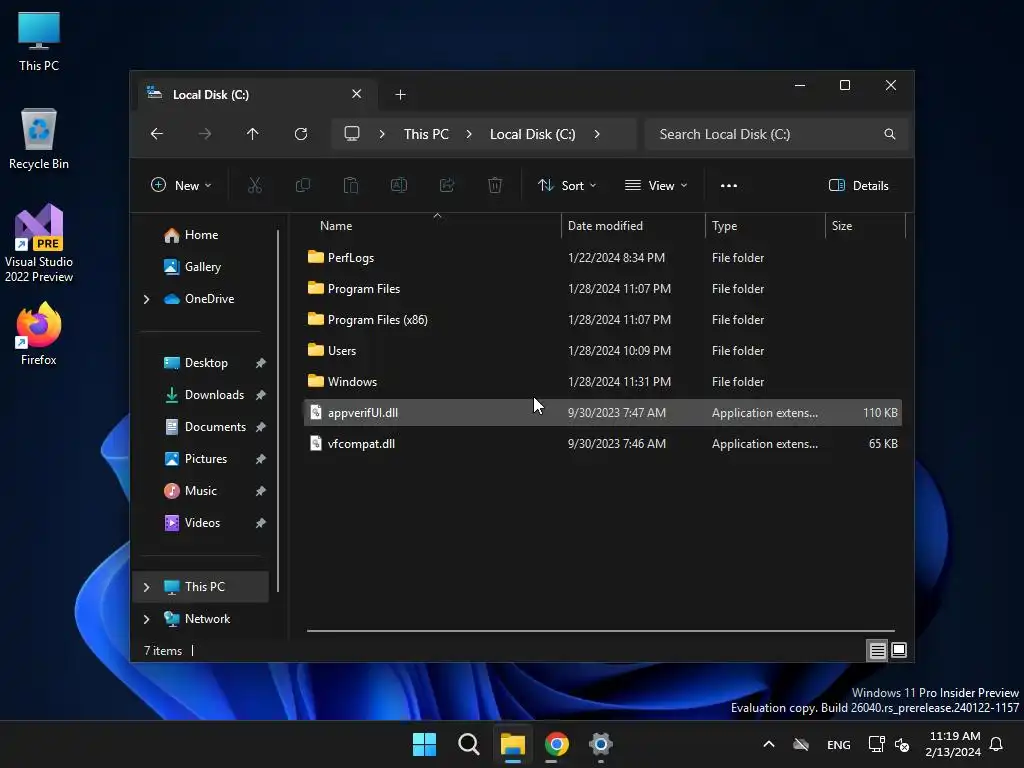Select the Firefox desktop shortcut
This screenshot has width=1024, height=768.
point(39,334)
